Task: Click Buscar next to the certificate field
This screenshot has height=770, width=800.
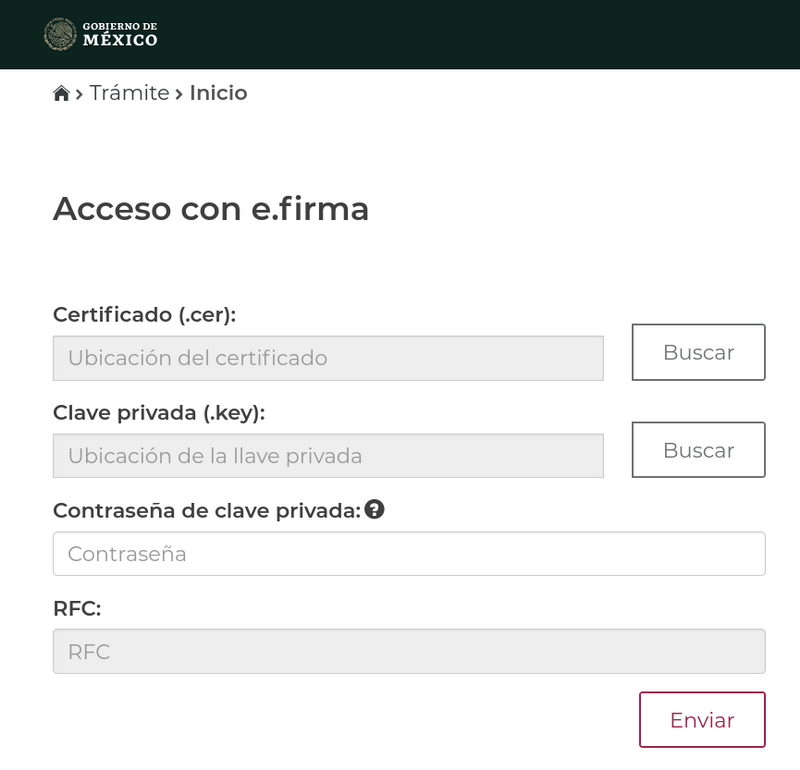Action: [698, 352]
